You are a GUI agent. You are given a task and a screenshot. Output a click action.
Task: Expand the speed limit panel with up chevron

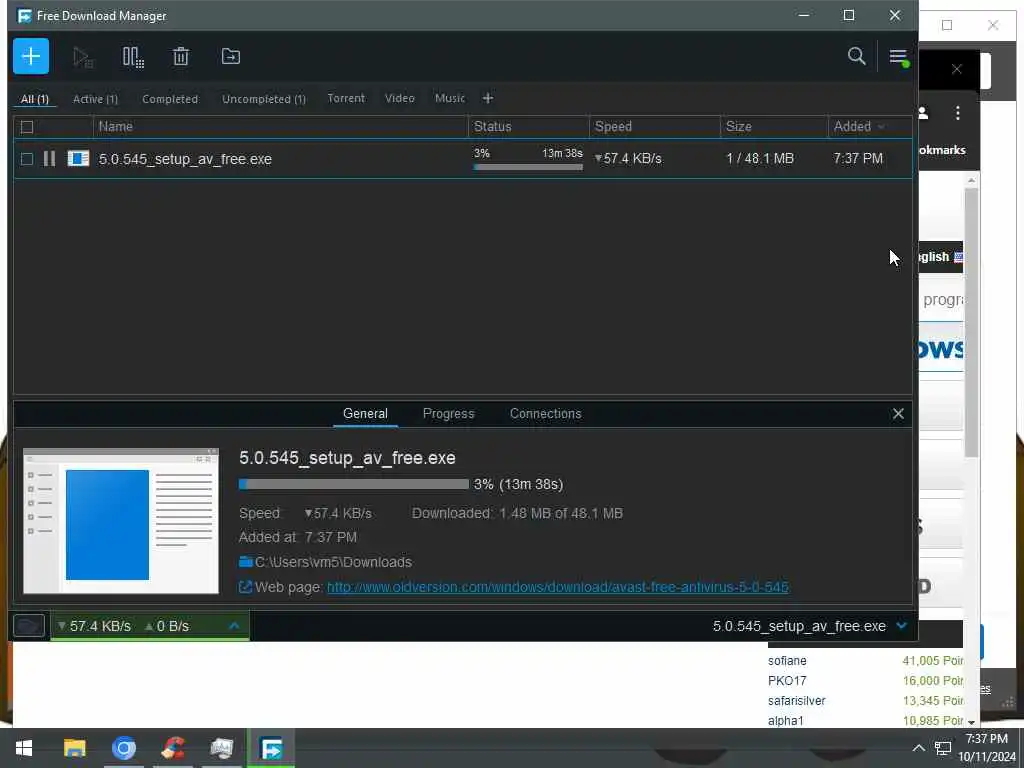coord(234,626)
